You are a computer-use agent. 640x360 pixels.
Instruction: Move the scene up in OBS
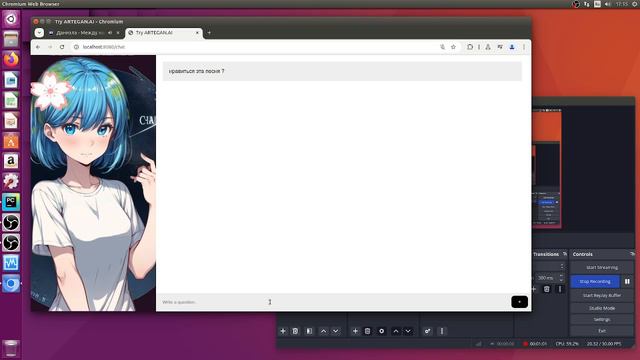tap(323, 331)
